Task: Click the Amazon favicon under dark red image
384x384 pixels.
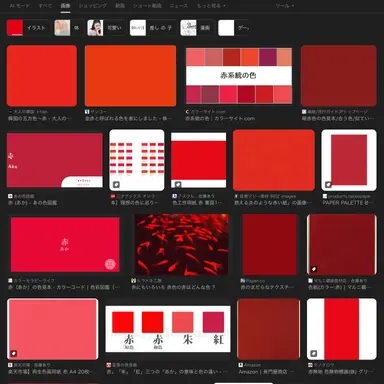Action: [241, 365]
